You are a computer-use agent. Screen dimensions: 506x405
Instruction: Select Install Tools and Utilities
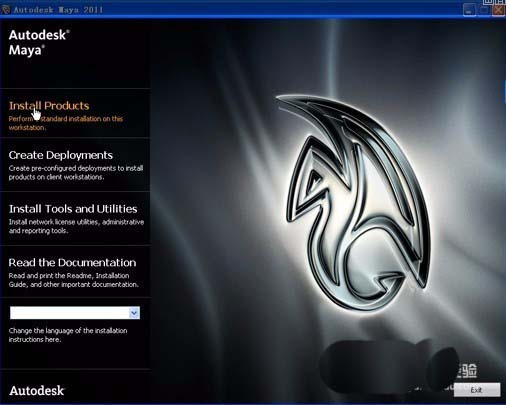coord(73,209)
